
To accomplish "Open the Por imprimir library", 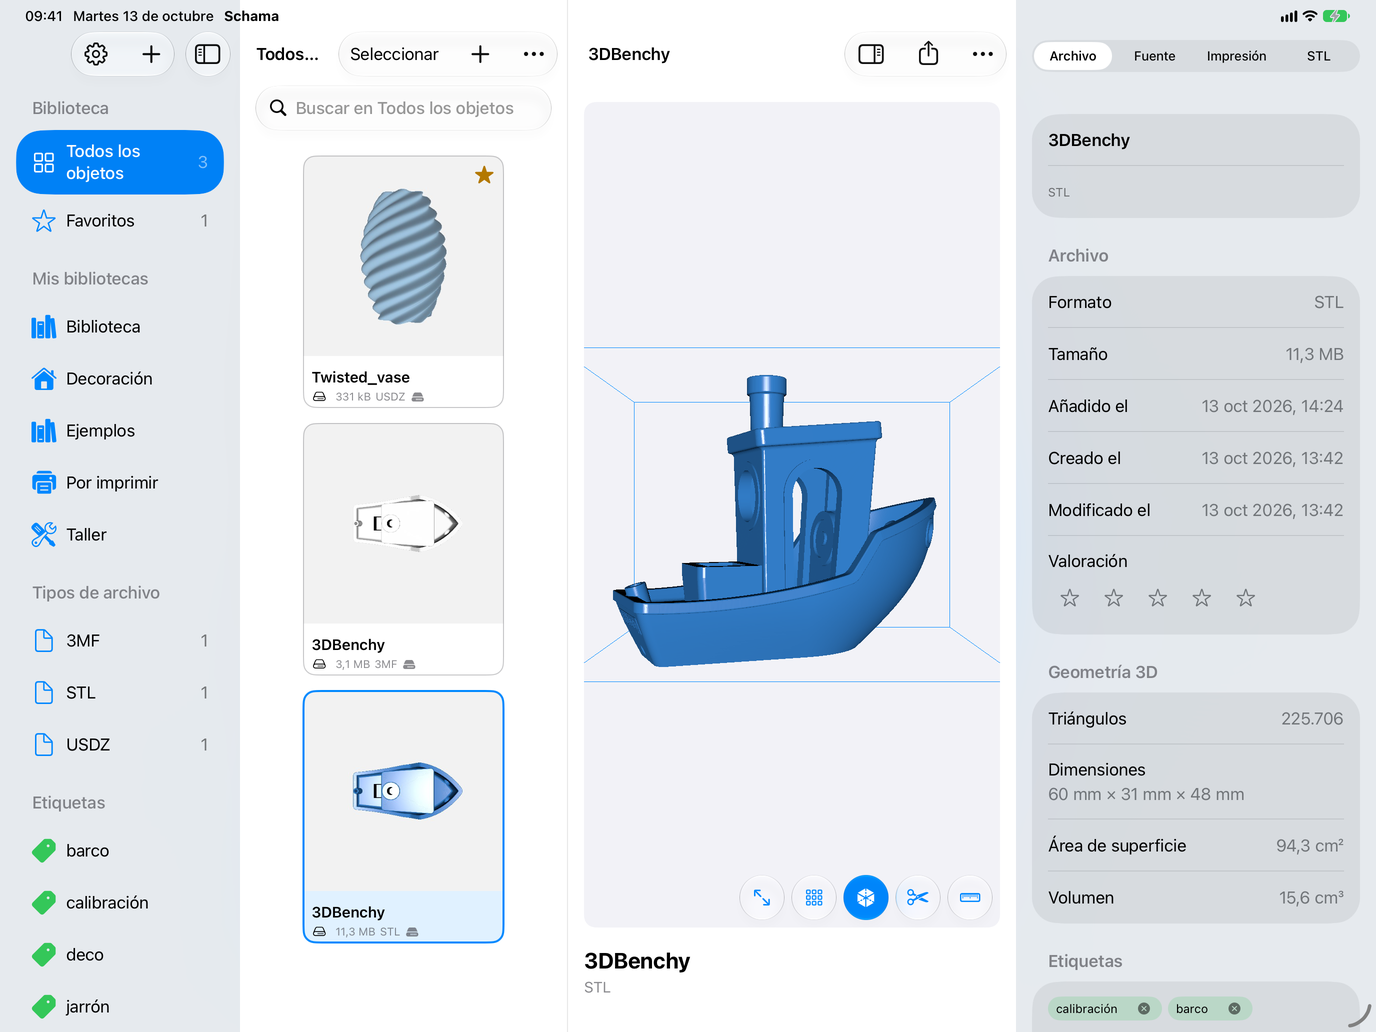I will click(120, 483).
